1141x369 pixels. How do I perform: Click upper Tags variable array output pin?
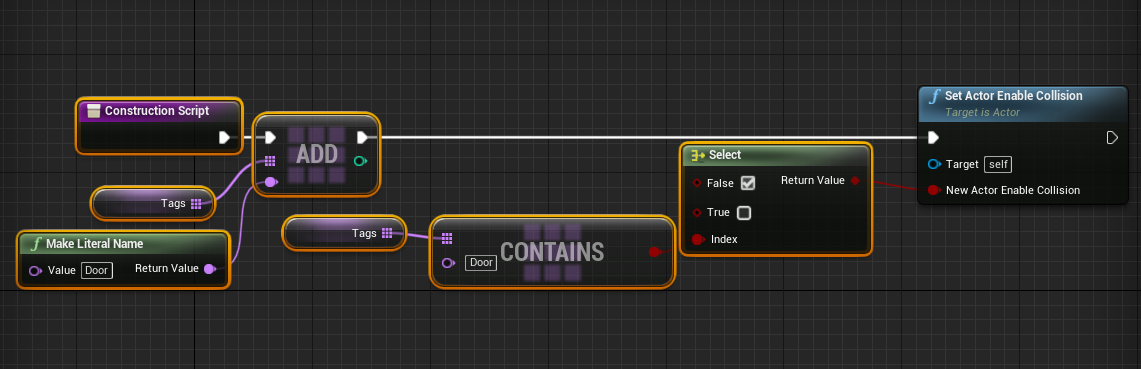point(196,204)
